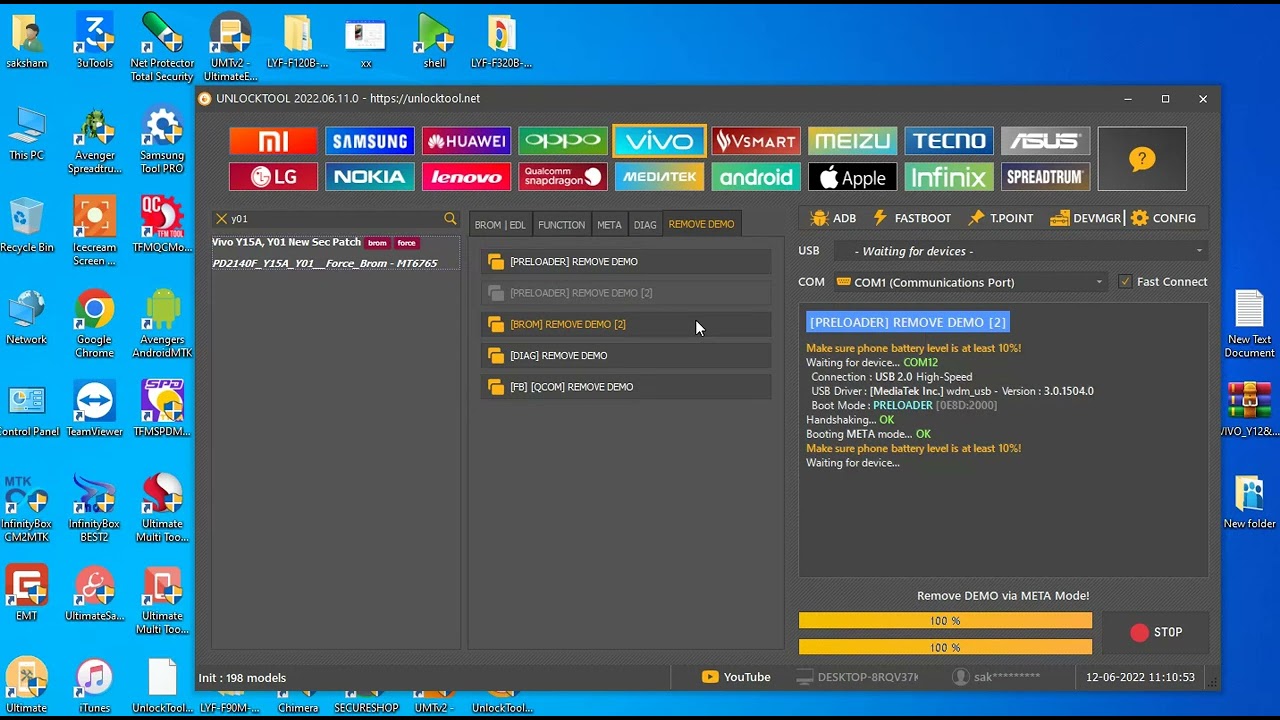Select the Apple brand logo
The height and width of the screenshot is (720, 1280).
852,177
